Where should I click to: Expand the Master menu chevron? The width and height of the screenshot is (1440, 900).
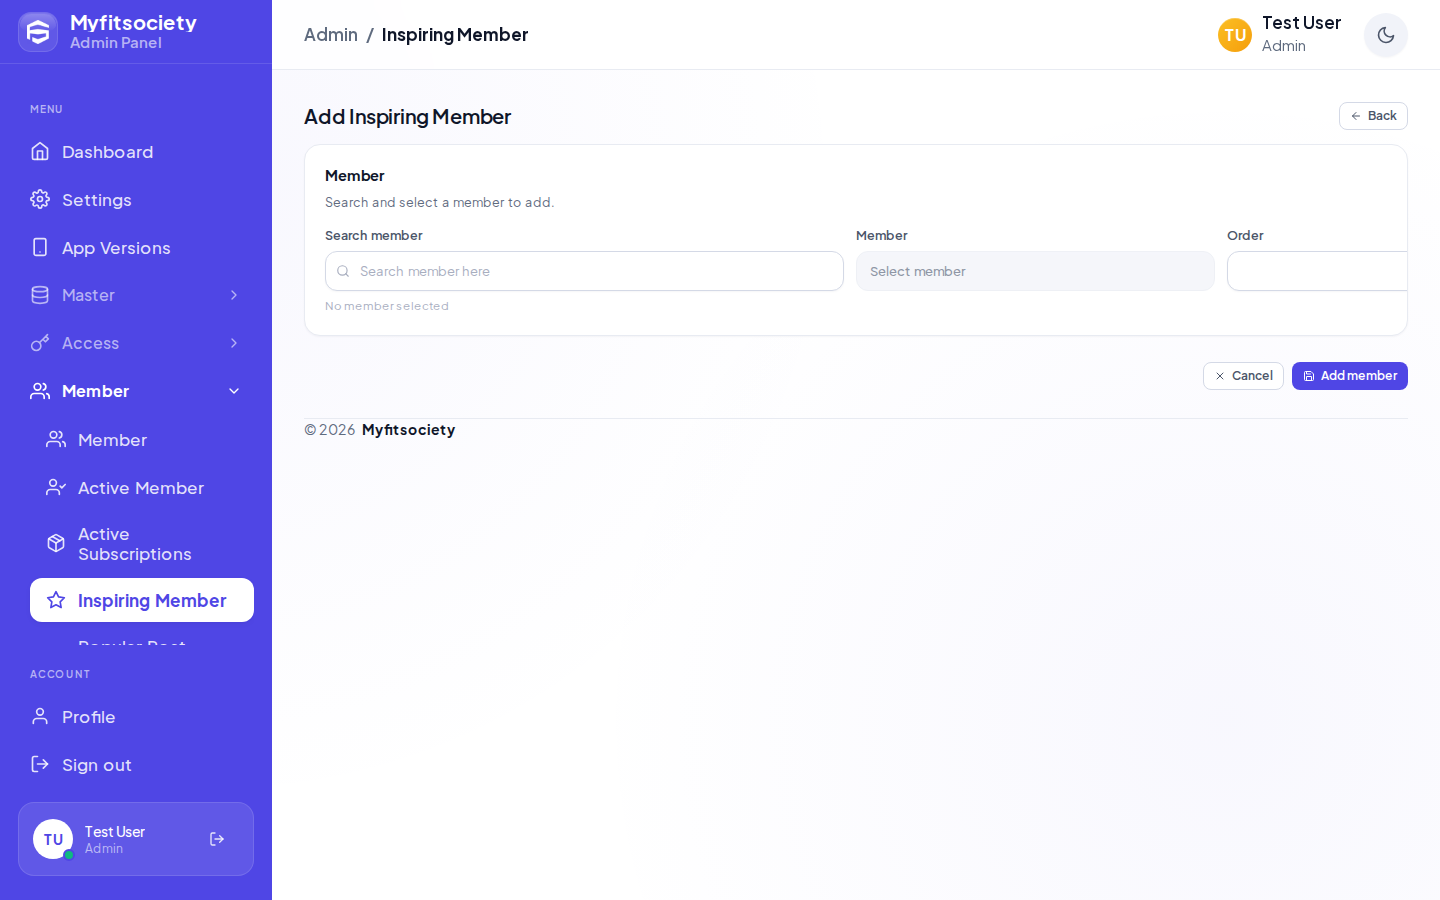[234, 295]
